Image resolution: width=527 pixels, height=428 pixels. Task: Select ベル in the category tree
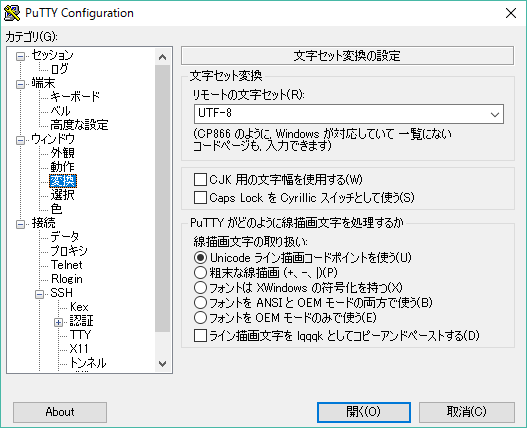[60, 111]
